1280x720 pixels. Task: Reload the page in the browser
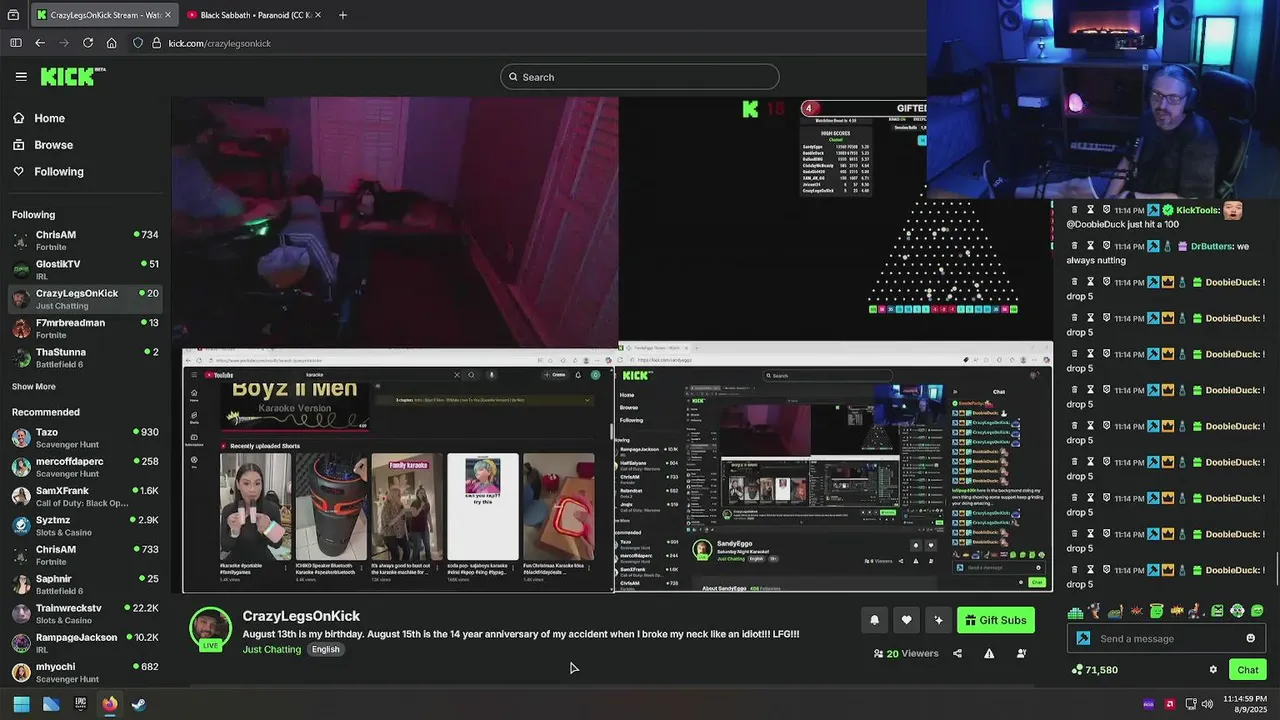88,43
